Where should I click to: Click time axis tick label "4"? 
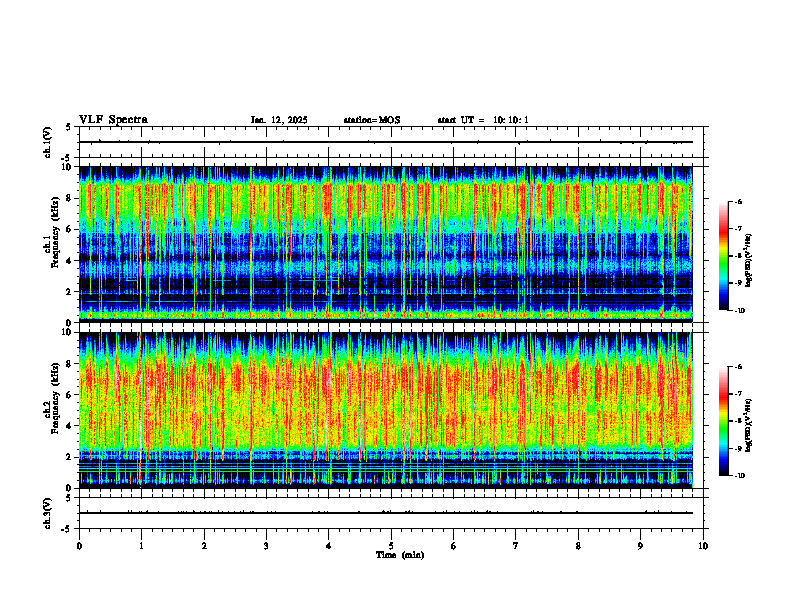pos(329,546)
